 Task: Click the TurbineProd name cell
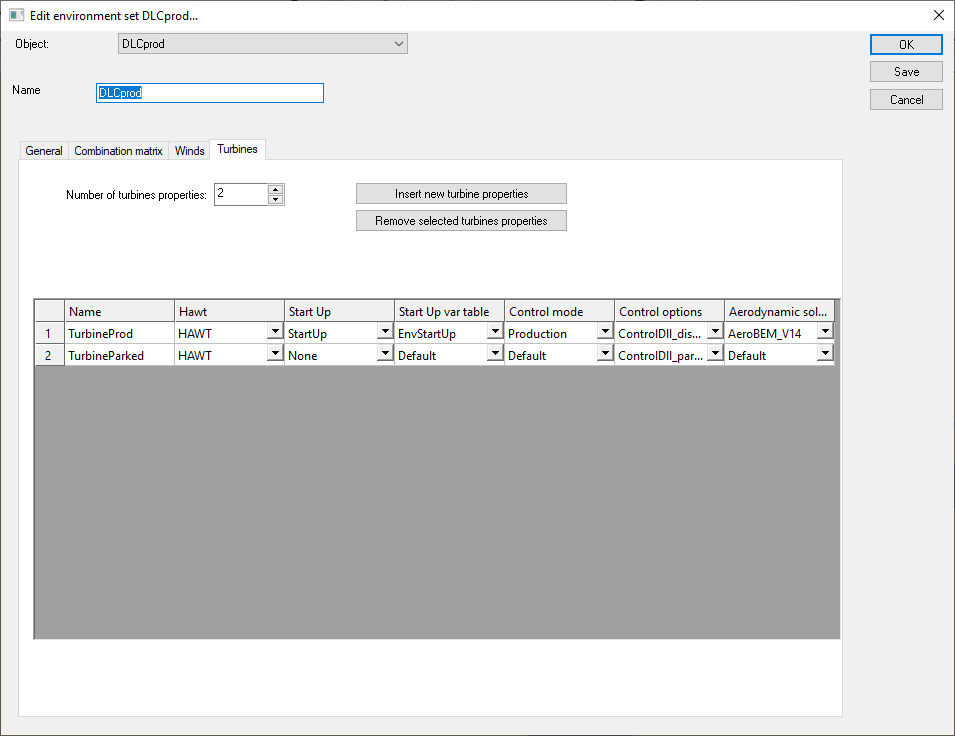point(119,334)
